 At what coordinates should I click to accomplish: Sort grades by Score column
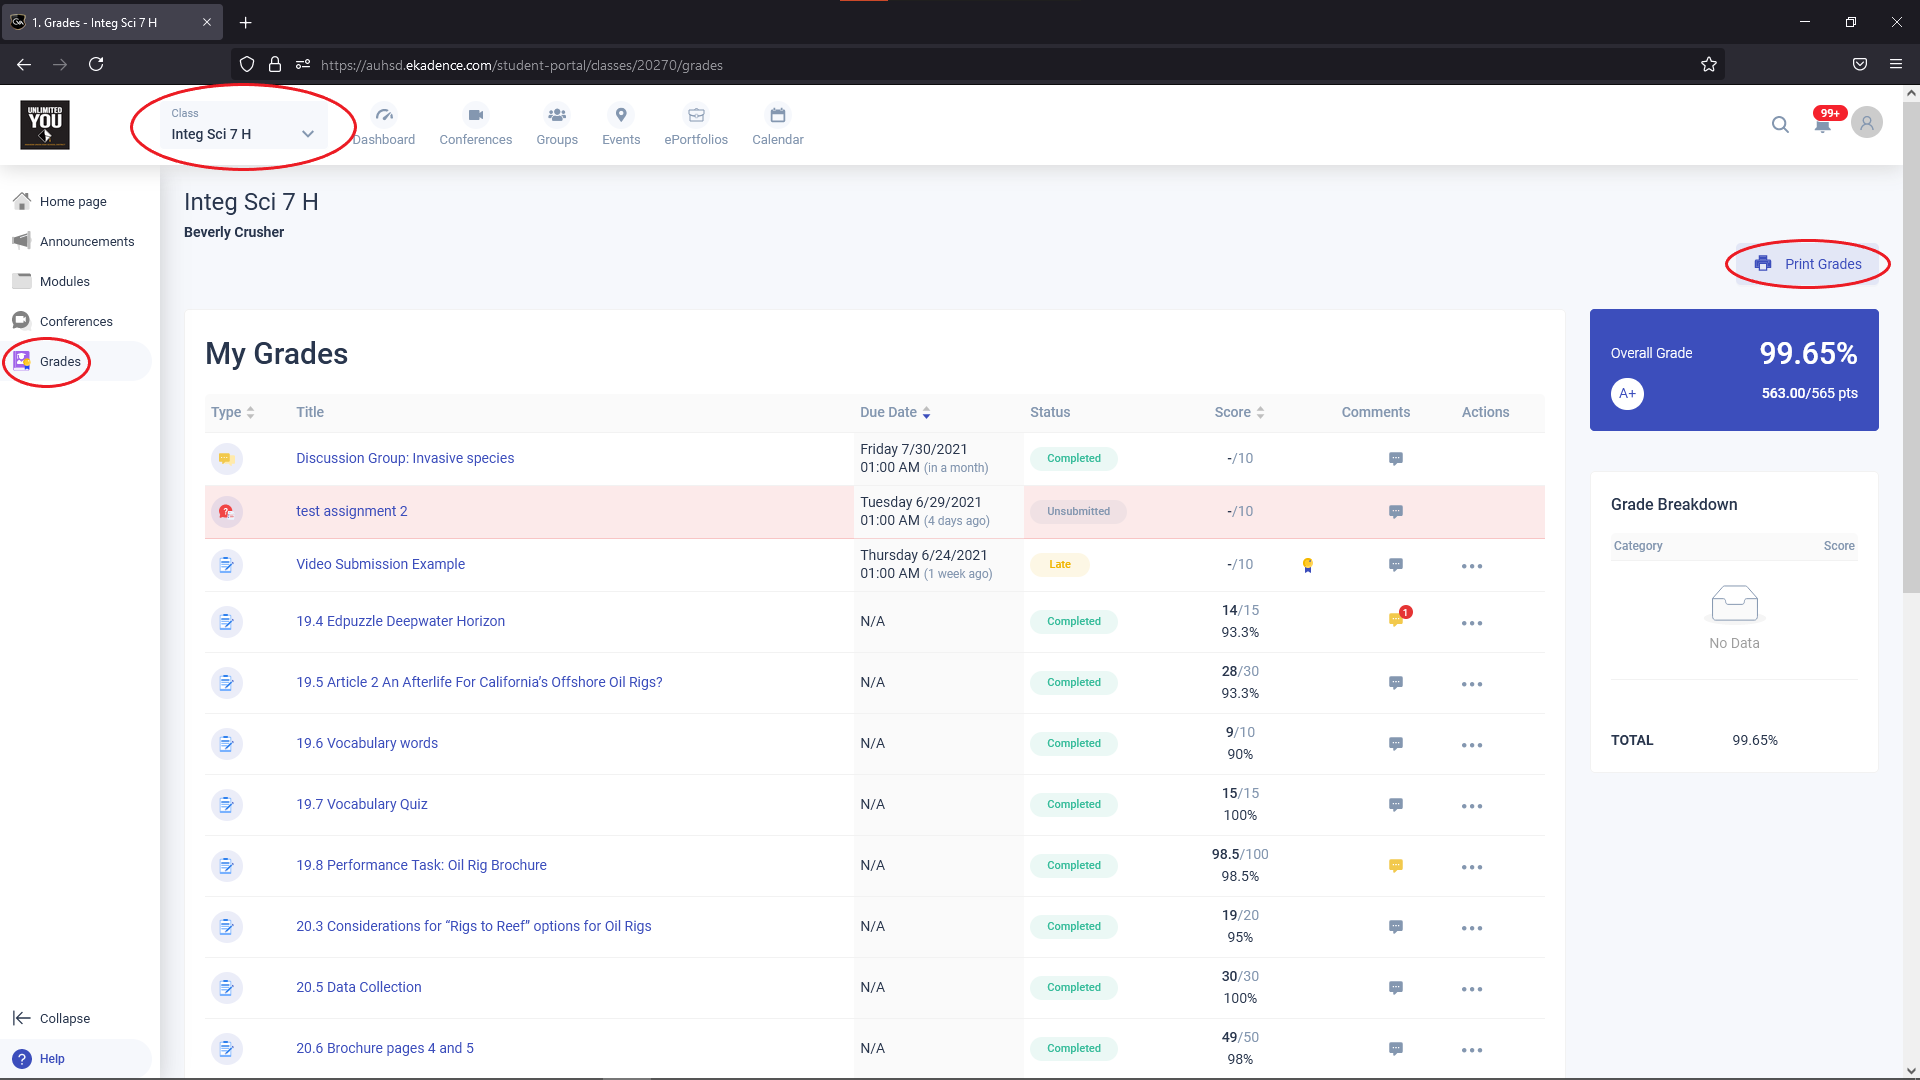(x=1239, y=412)
